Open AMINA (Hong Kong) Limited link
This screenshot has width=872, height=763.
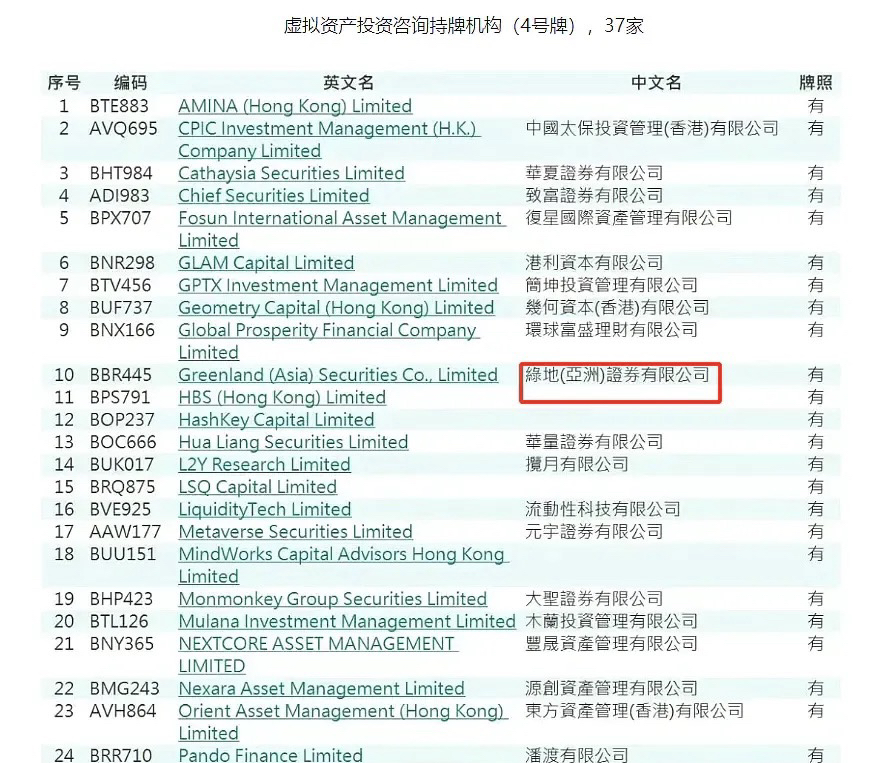[295, 106]
